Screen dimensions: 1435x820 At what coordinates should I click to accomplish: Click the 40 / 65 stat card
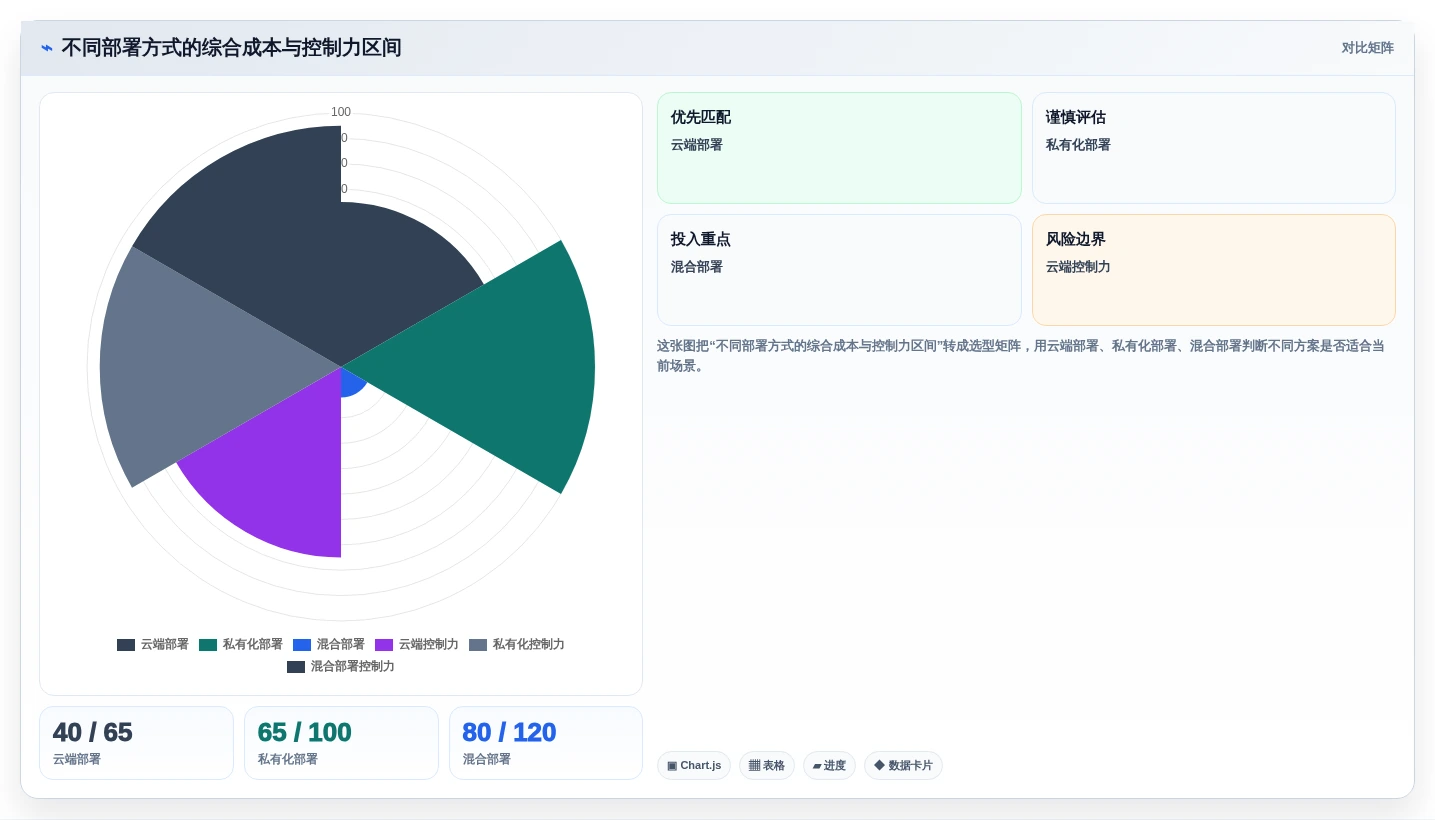click(136, 743)
